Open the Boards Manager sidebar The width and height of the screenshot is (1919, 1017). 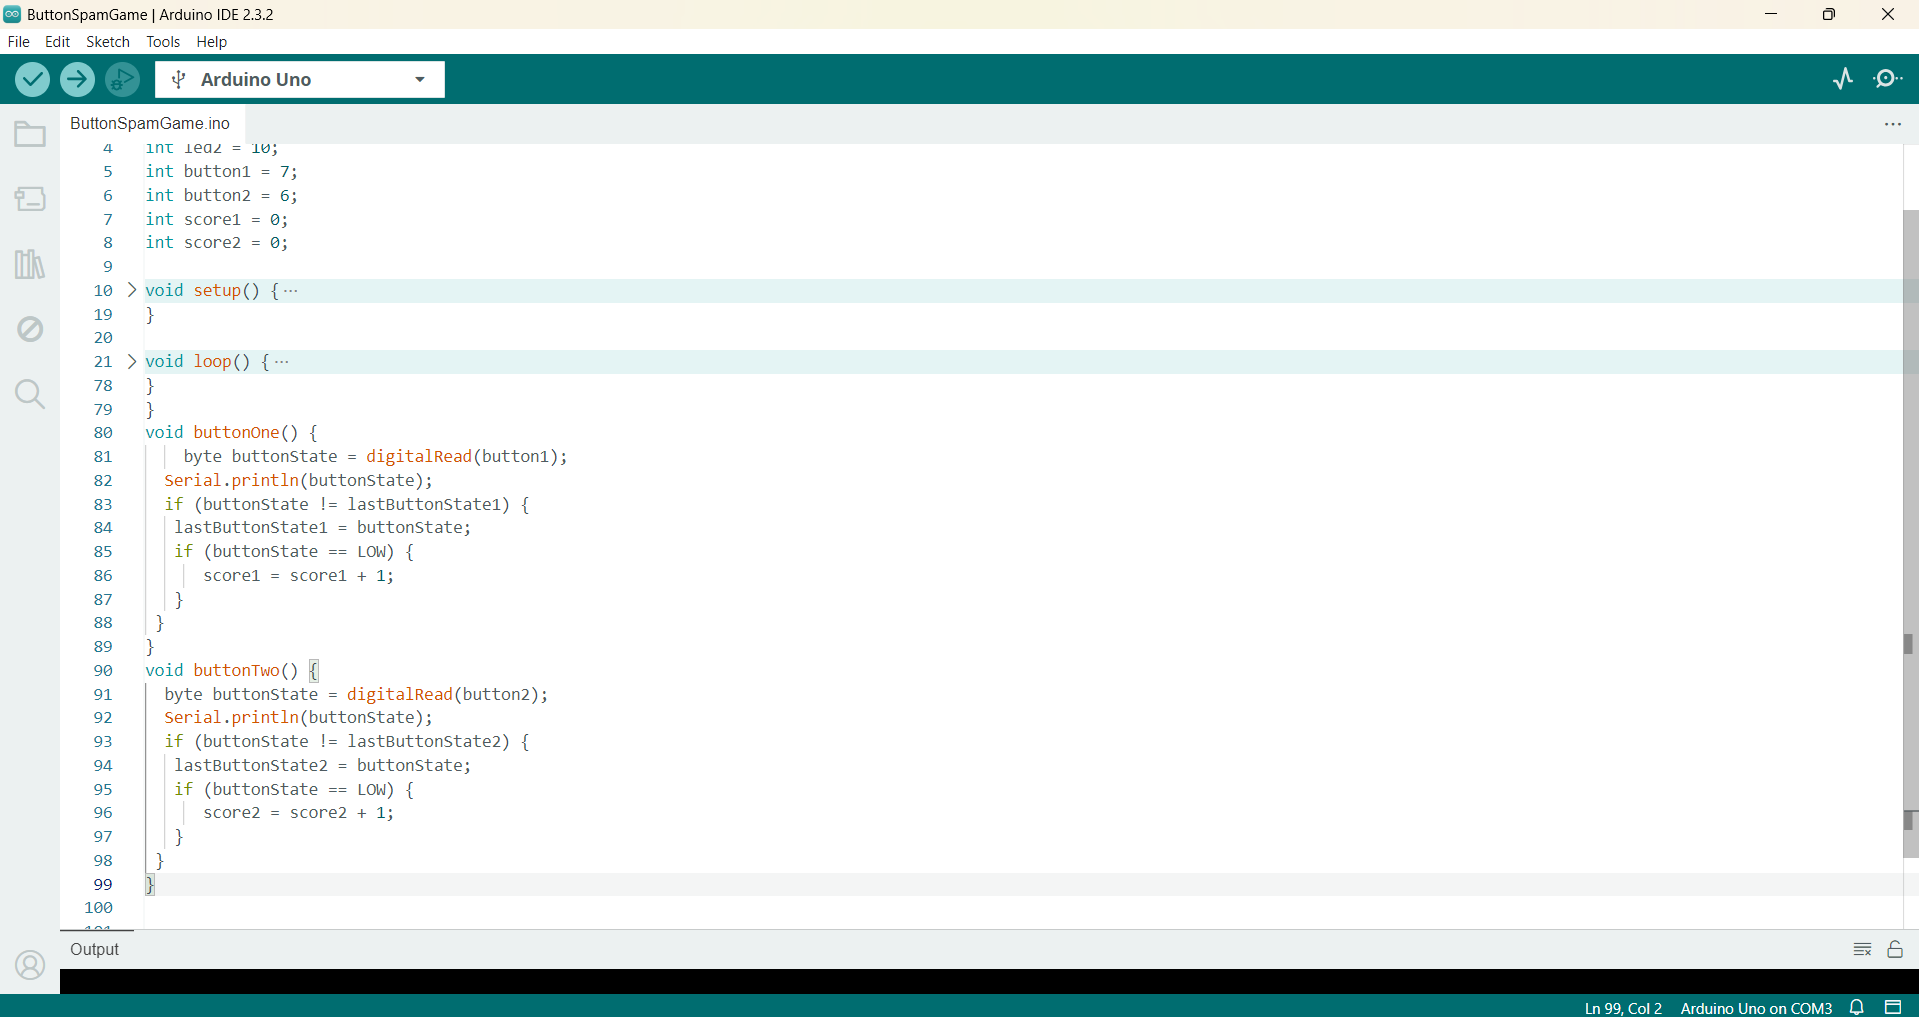pyautogui.click(x=30, y=199)
